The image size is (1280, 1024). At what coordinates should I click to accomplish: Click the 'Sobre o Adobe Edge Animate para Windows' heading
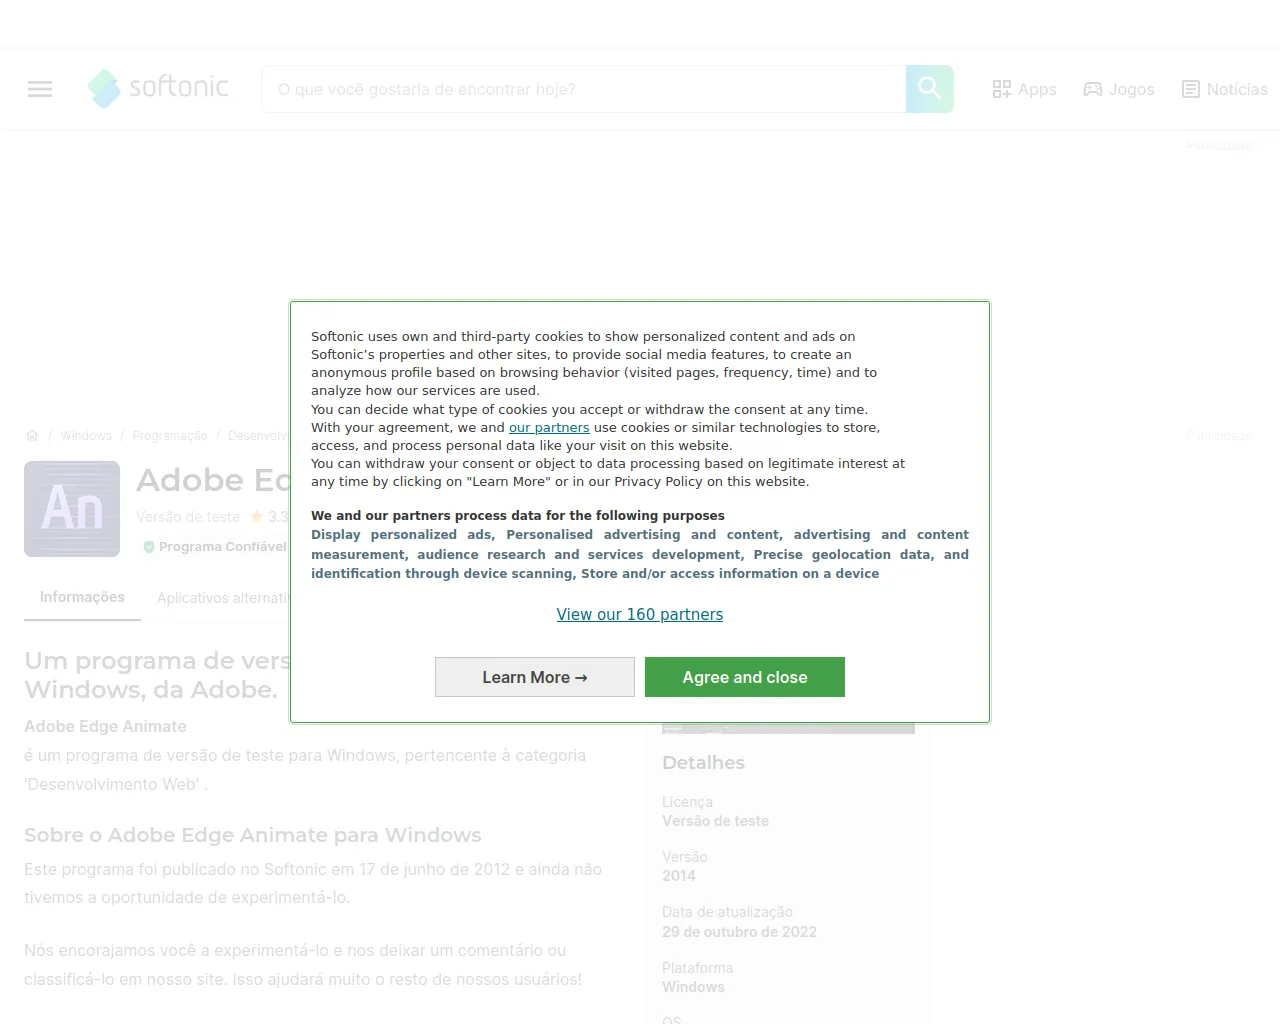pos(253,835)
